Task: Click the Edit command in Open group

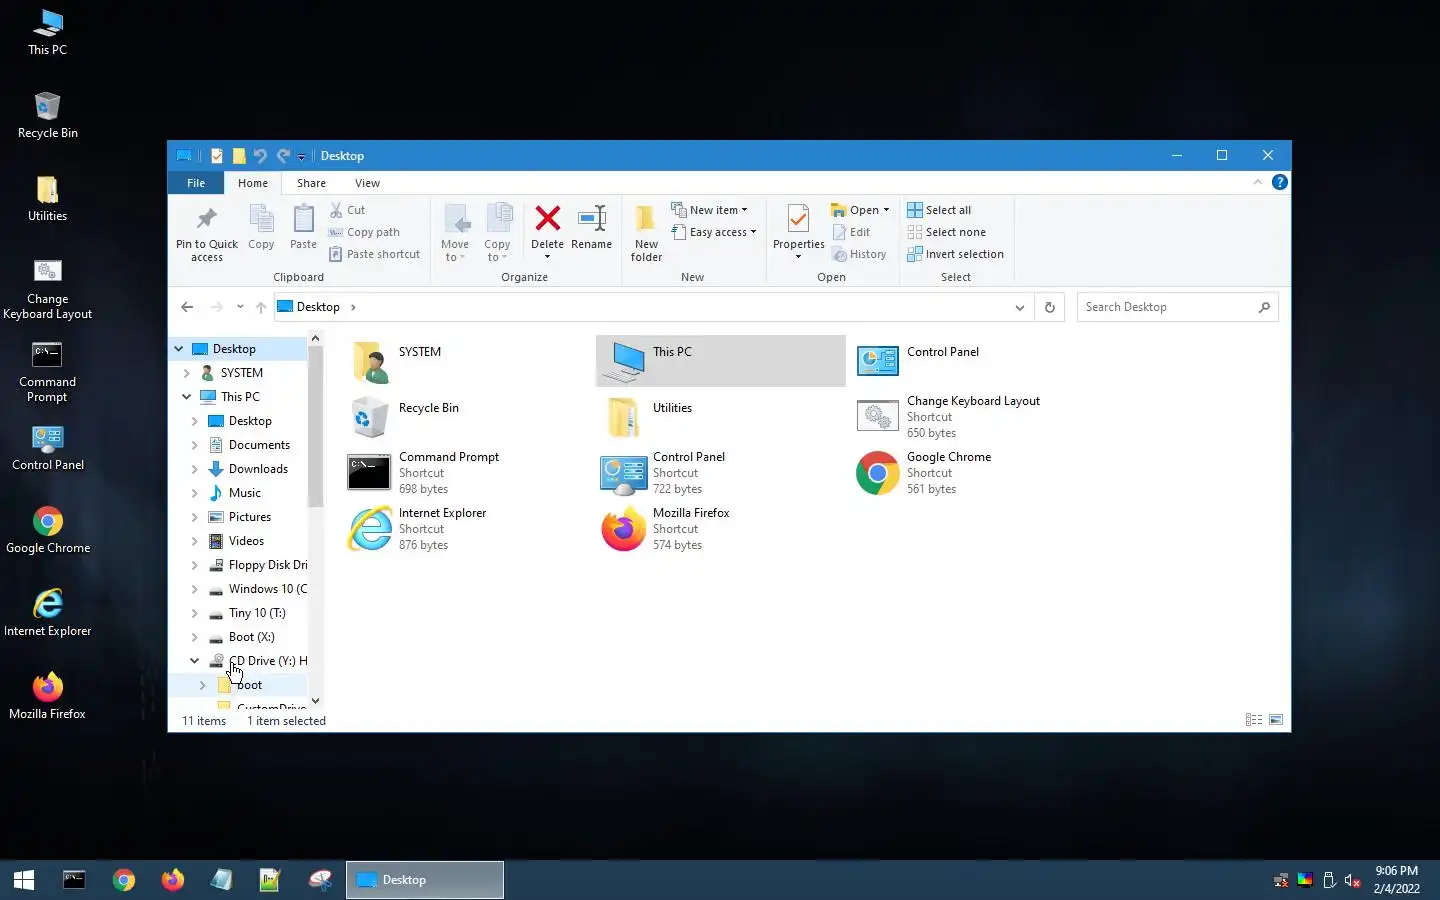Action: (851, 232)
